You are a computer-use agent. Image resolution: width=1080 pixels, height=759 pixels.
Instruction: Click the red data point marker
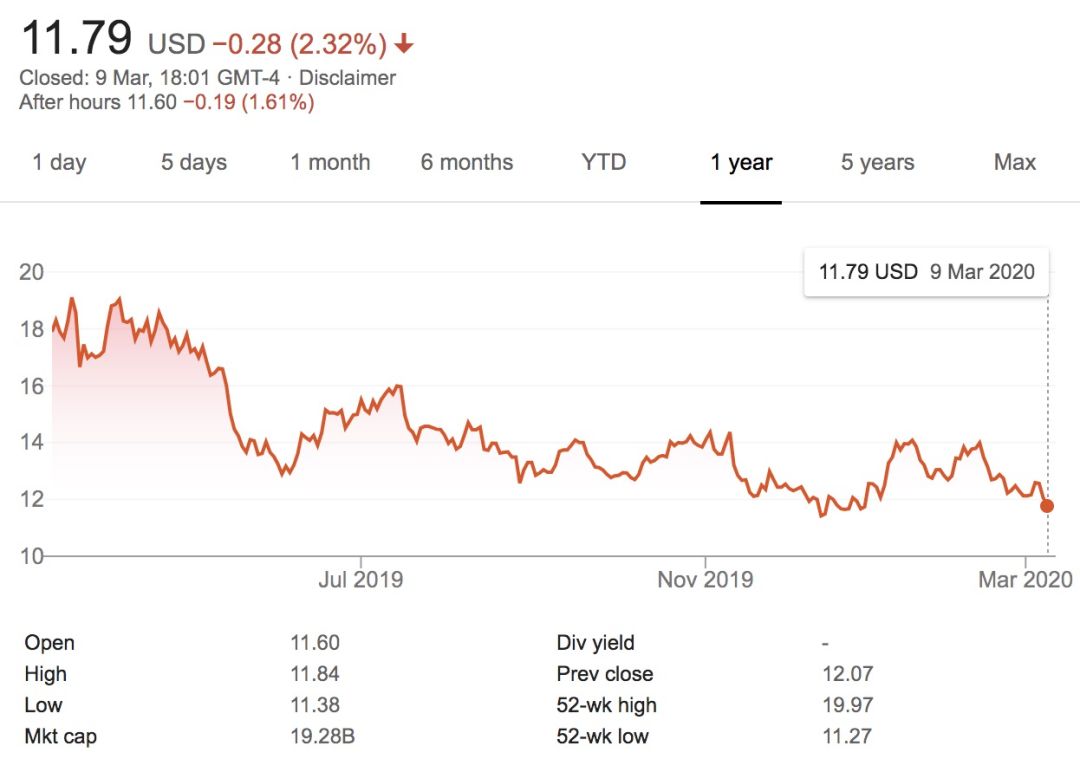point(1047,506)
